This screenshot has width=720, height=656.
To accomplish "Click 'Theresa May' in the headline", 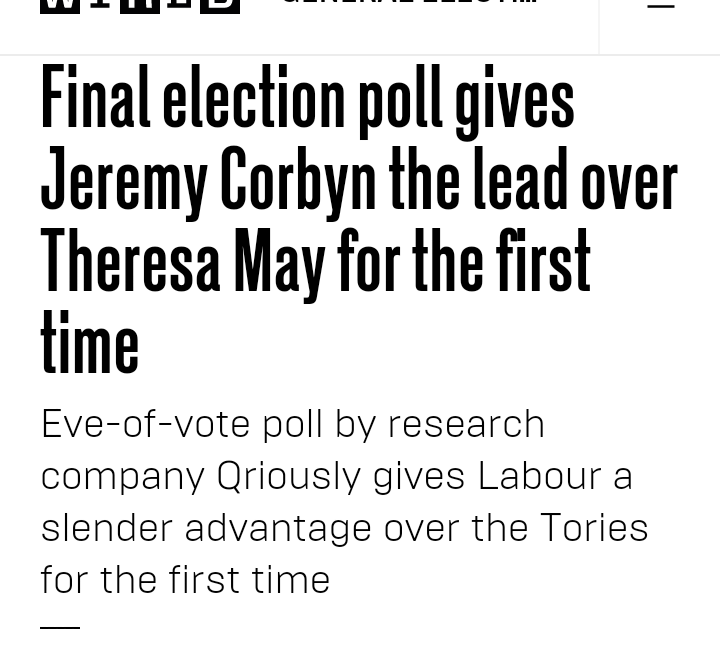I will pos(182,262).
